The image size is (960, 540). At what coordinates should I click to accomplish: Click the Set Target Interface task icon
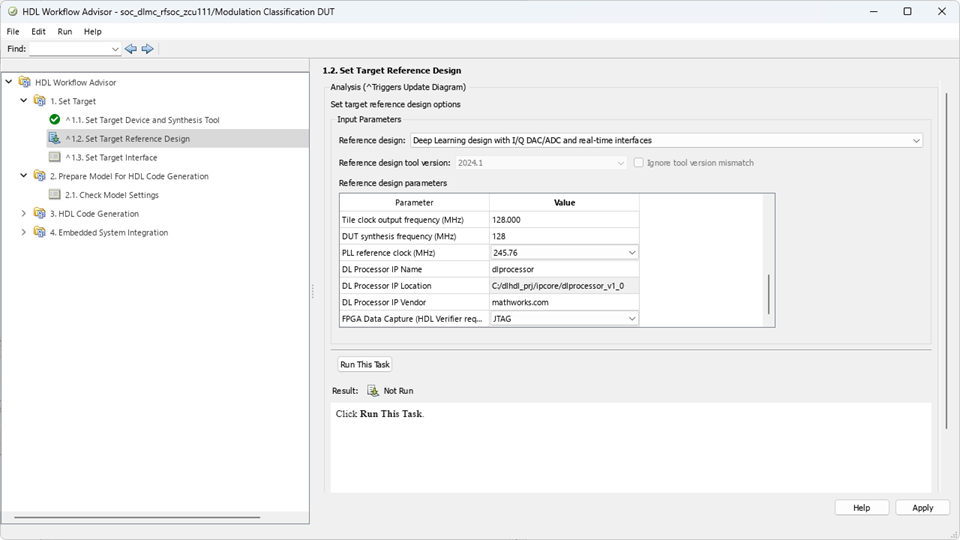[x=55, y=157]
